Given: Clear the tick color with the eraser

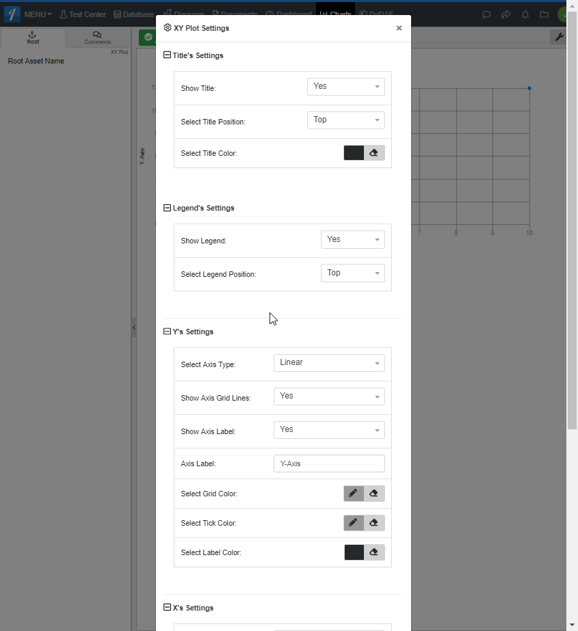Looking at the screenshot, I should pos(374,523).
